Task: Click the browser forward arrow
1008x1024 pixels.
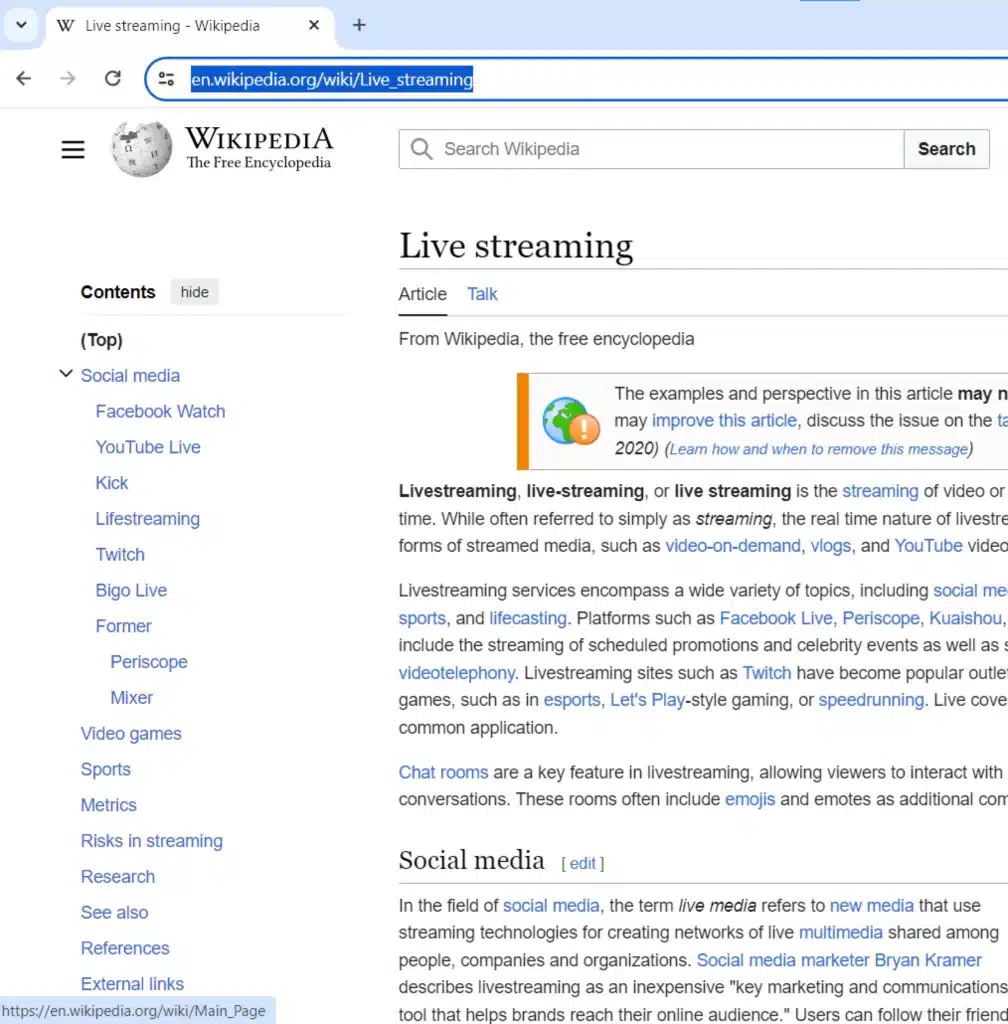Action: pyautogui.click(x=68, y=79)
